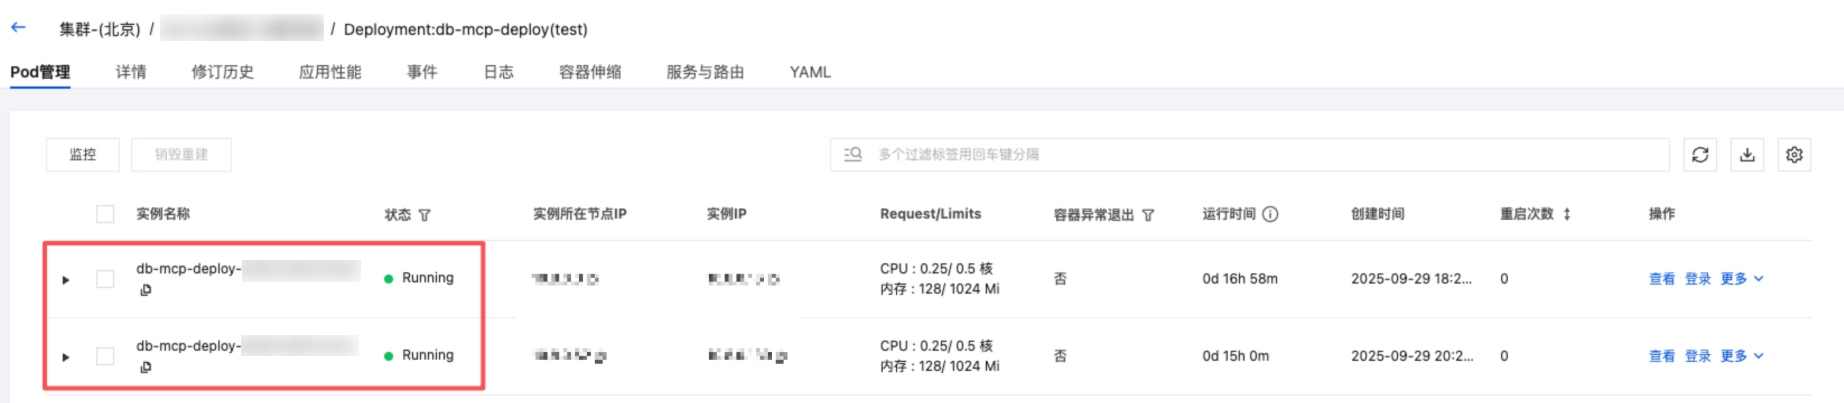Click the 容器异常退出 filter icon
The image size is (1844, 403).
[1148, 215]
